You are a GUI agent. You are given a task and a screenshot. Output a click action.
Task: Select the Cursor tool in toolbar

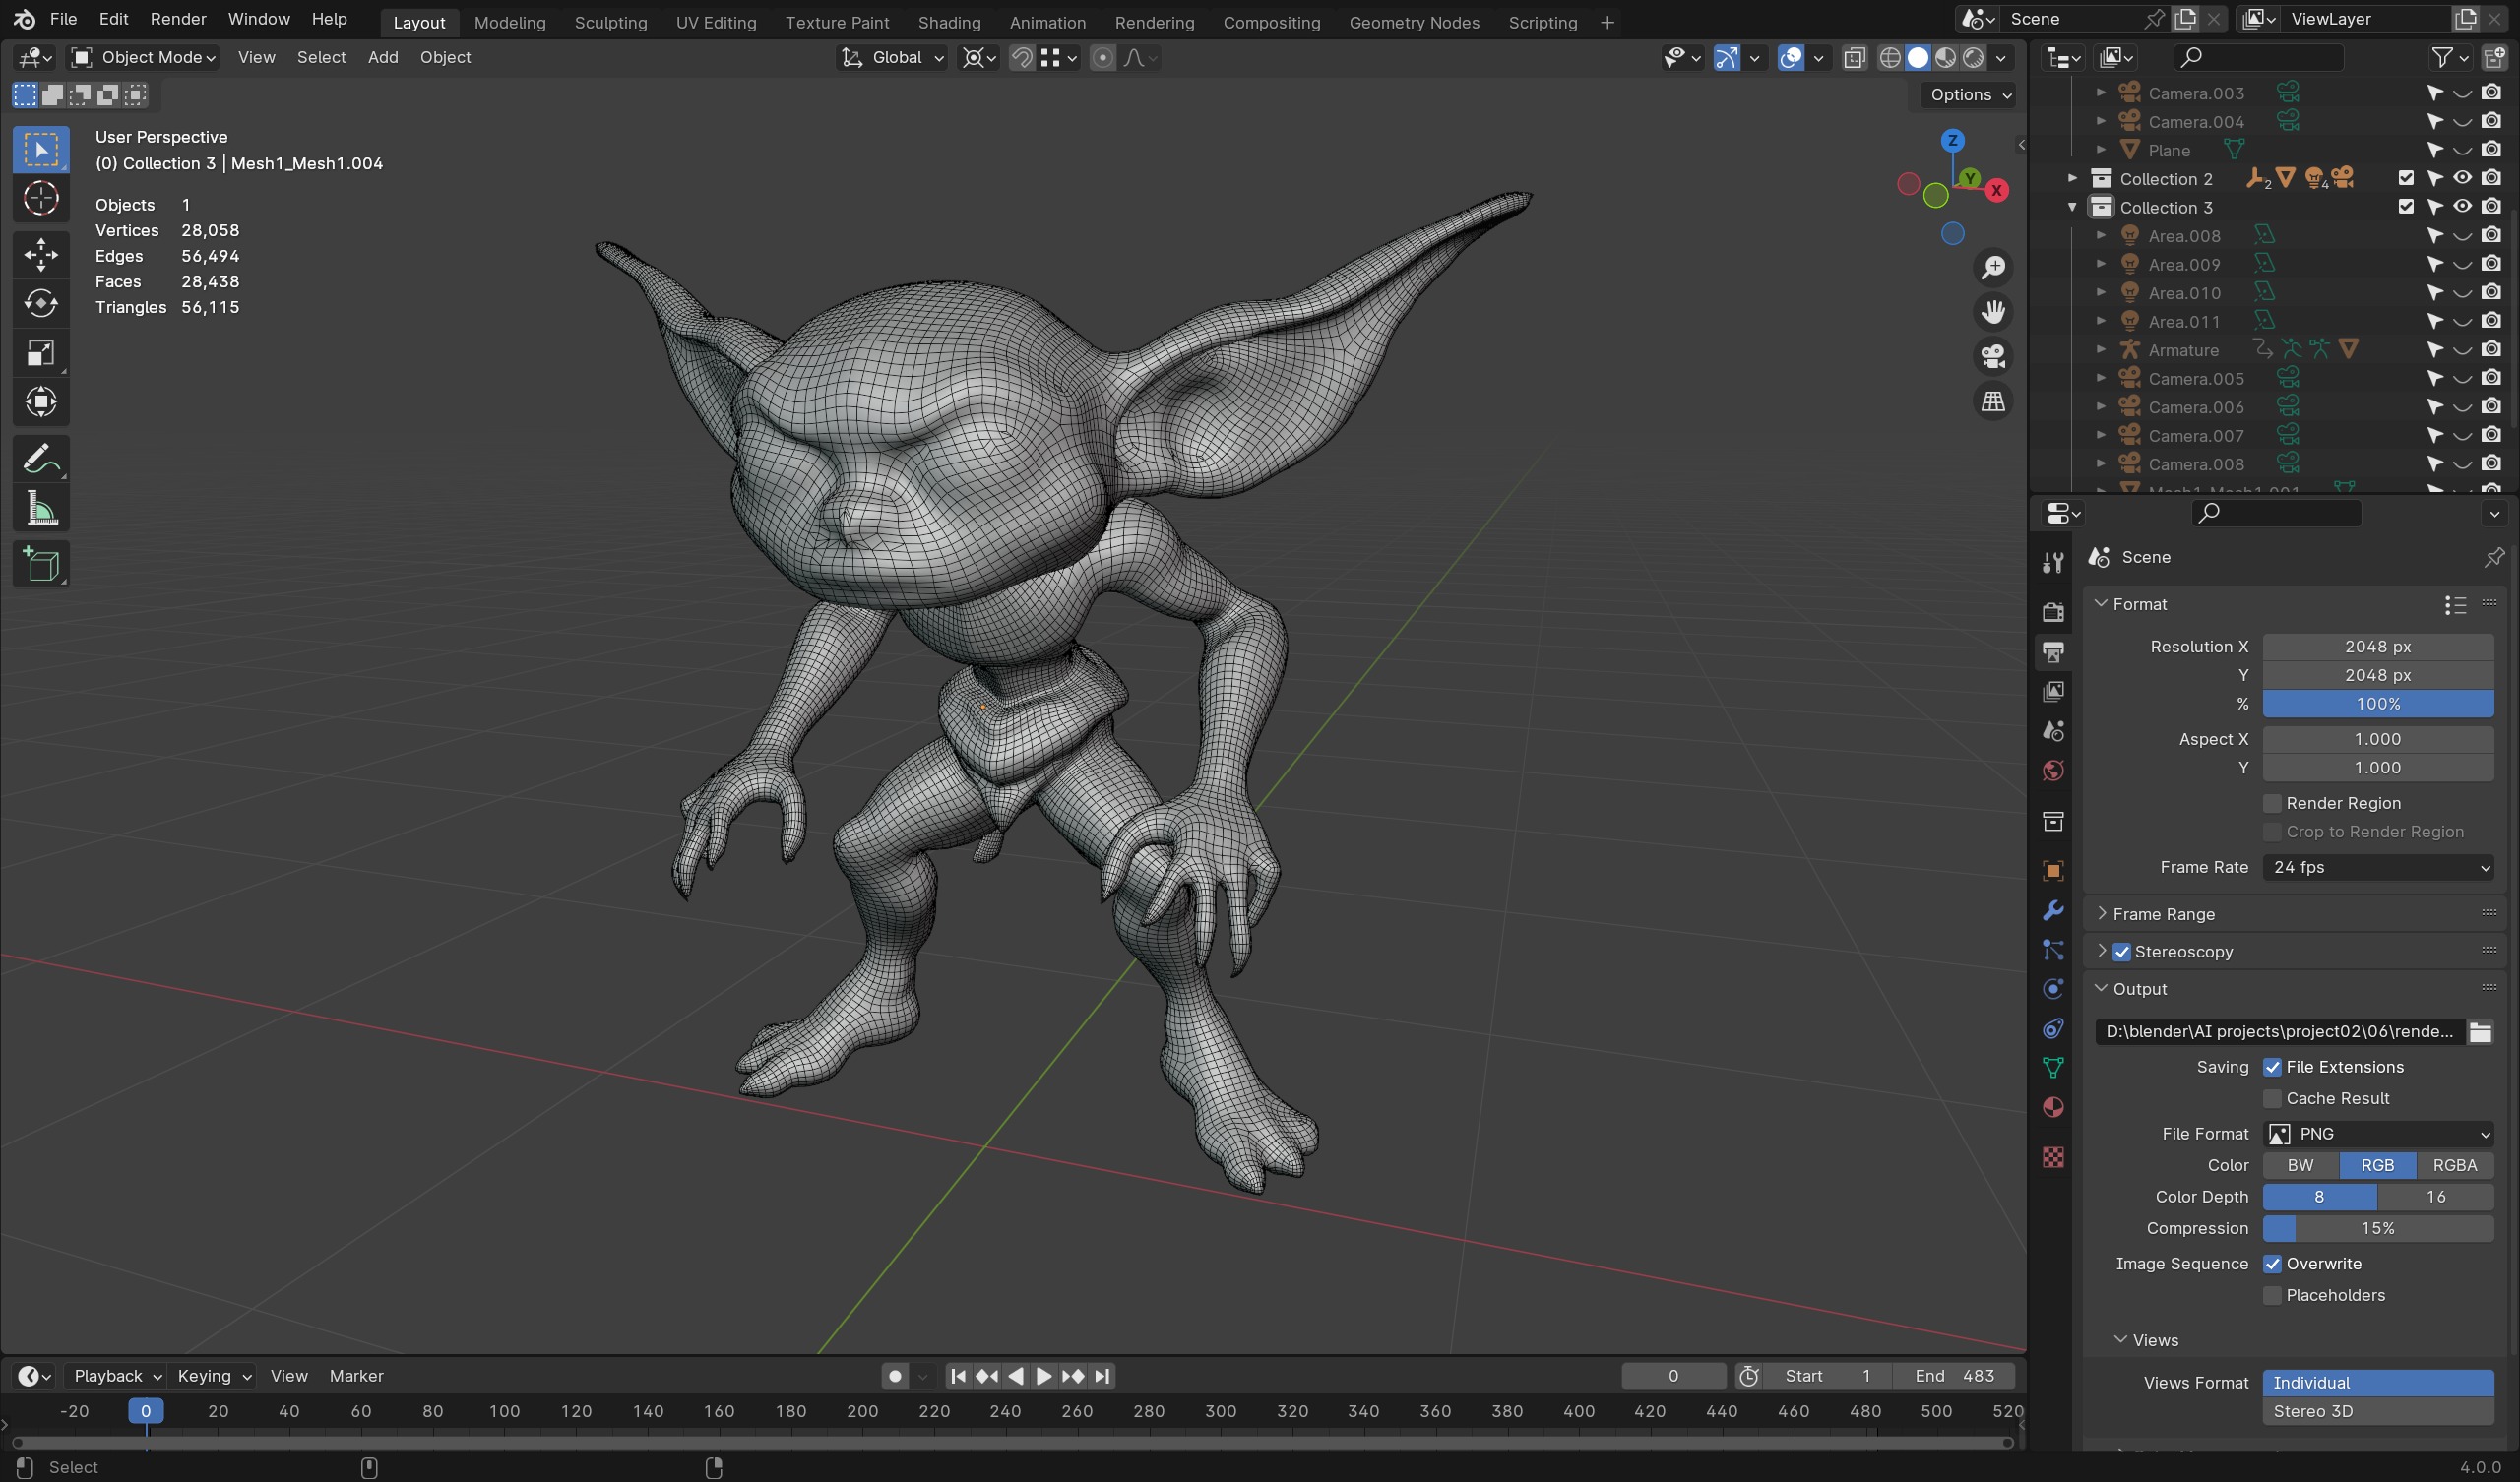point(41,199)
